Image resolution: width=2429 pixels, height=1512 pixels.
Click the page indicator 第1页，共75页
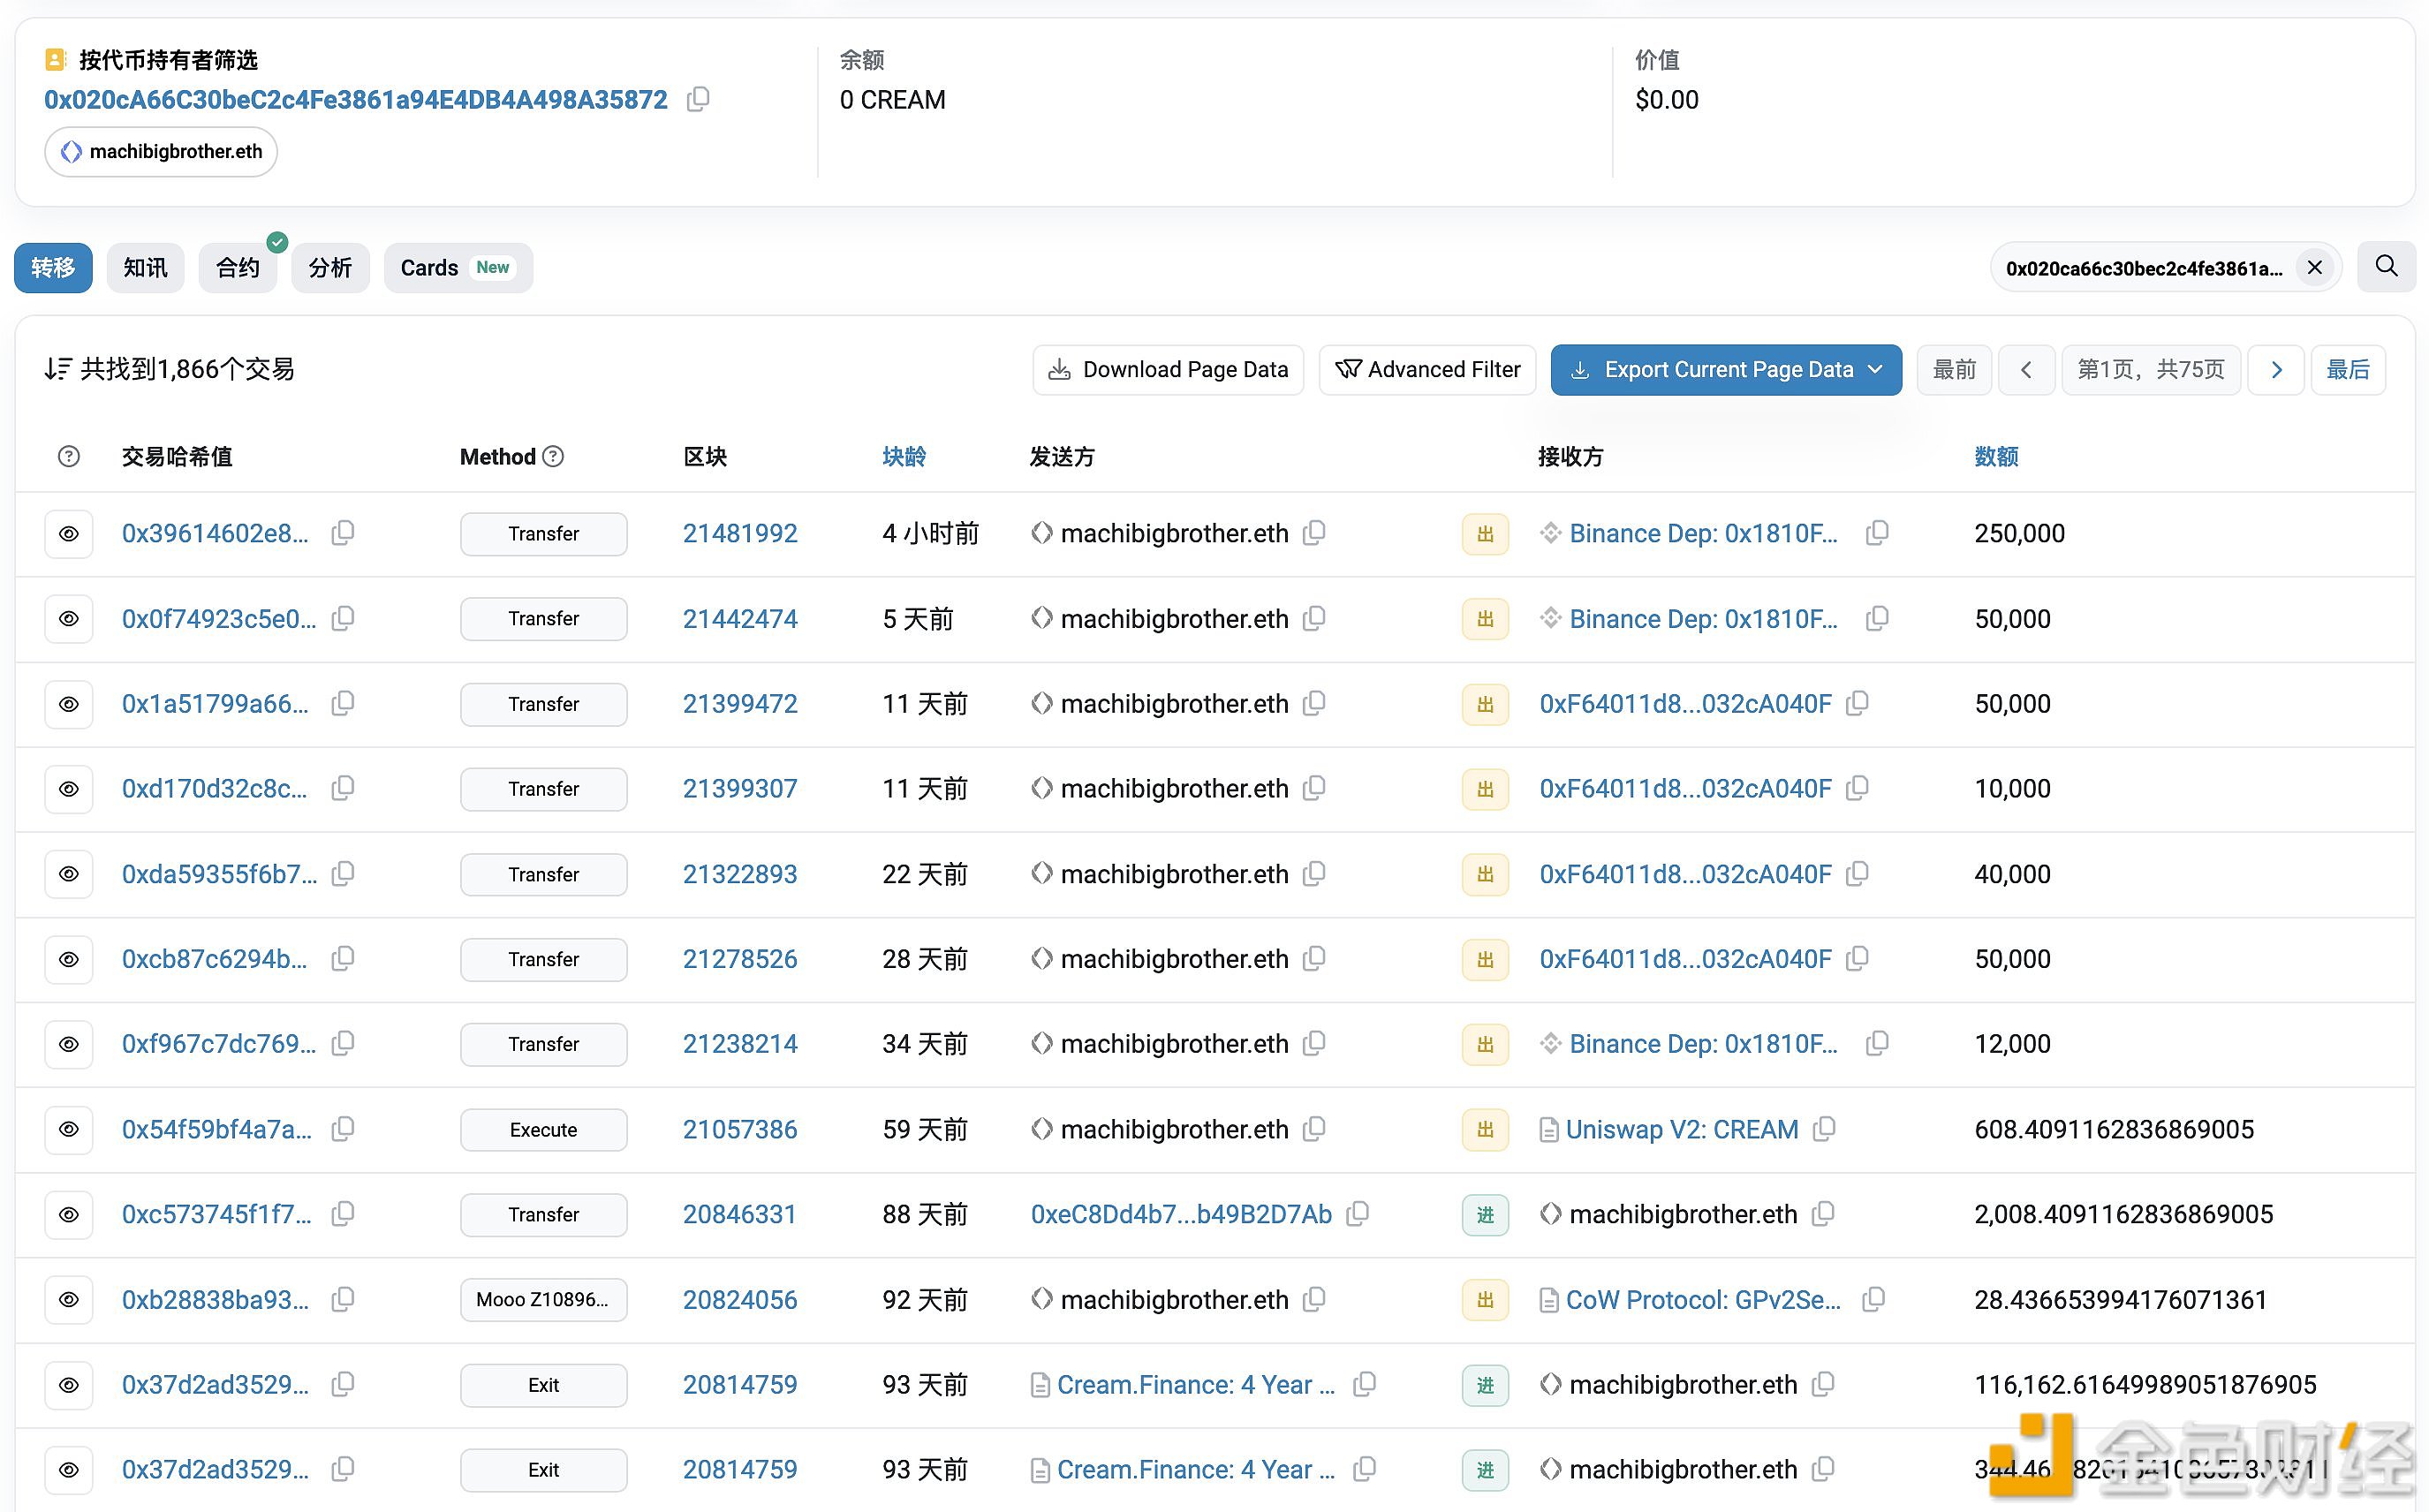click(x=2151, y=370)
